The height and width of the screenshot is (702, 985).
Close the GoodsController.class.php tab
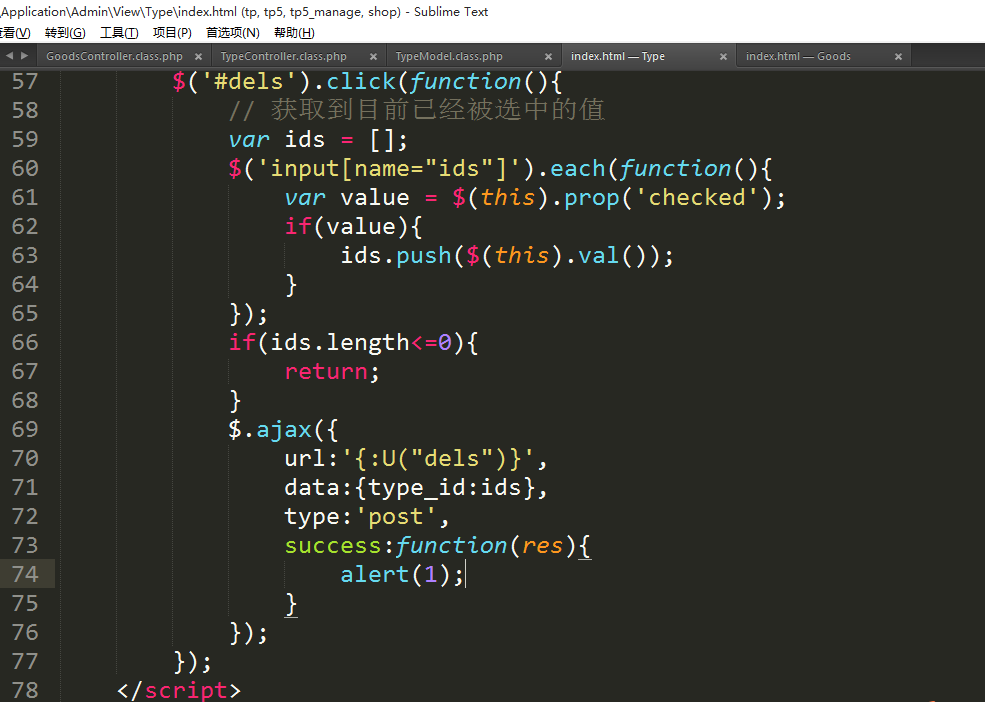[198, 57]
